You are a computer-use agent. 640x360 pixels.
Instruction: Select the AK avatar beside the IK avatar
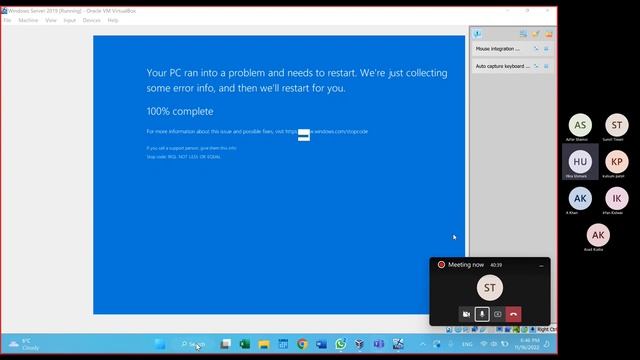[580, 198]
